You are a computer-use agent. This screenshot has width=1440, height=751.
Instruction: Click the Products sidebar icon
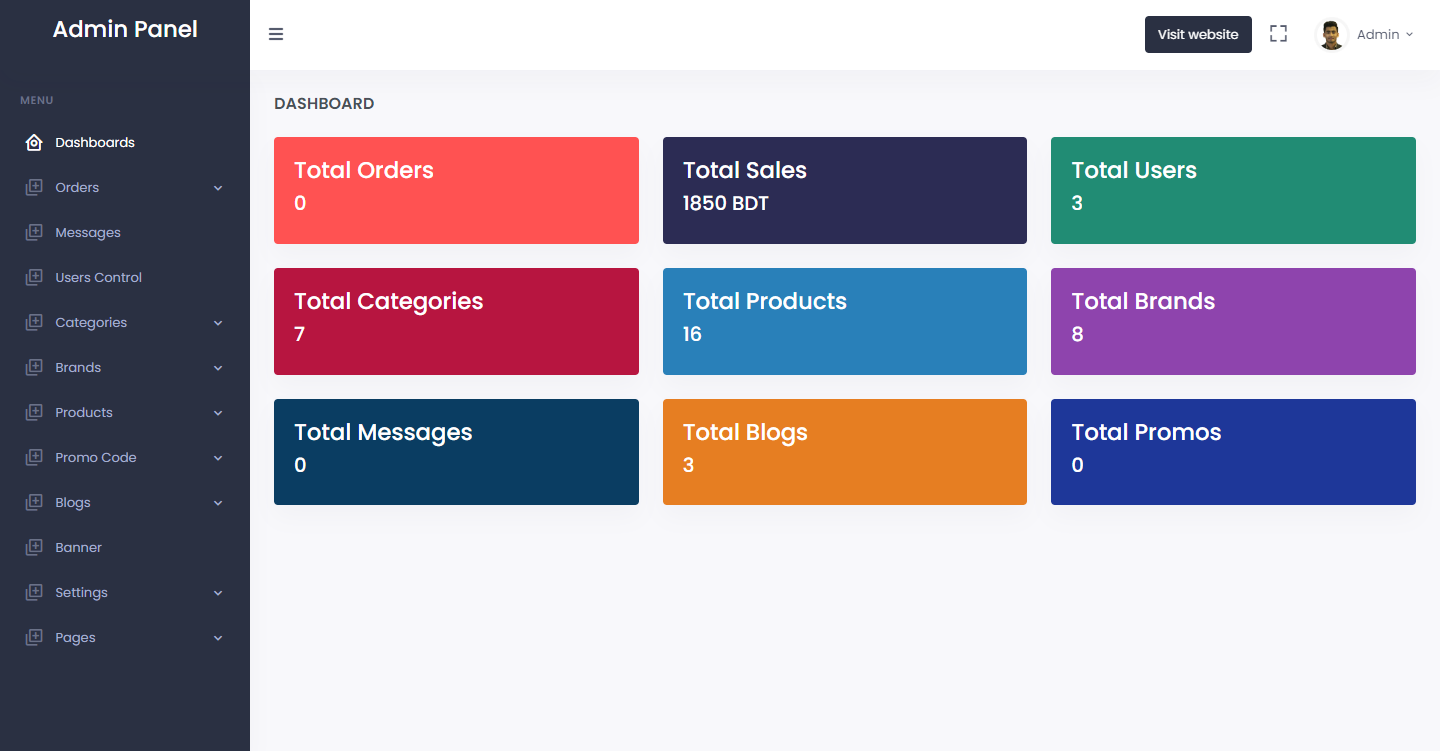pos(34,412)
